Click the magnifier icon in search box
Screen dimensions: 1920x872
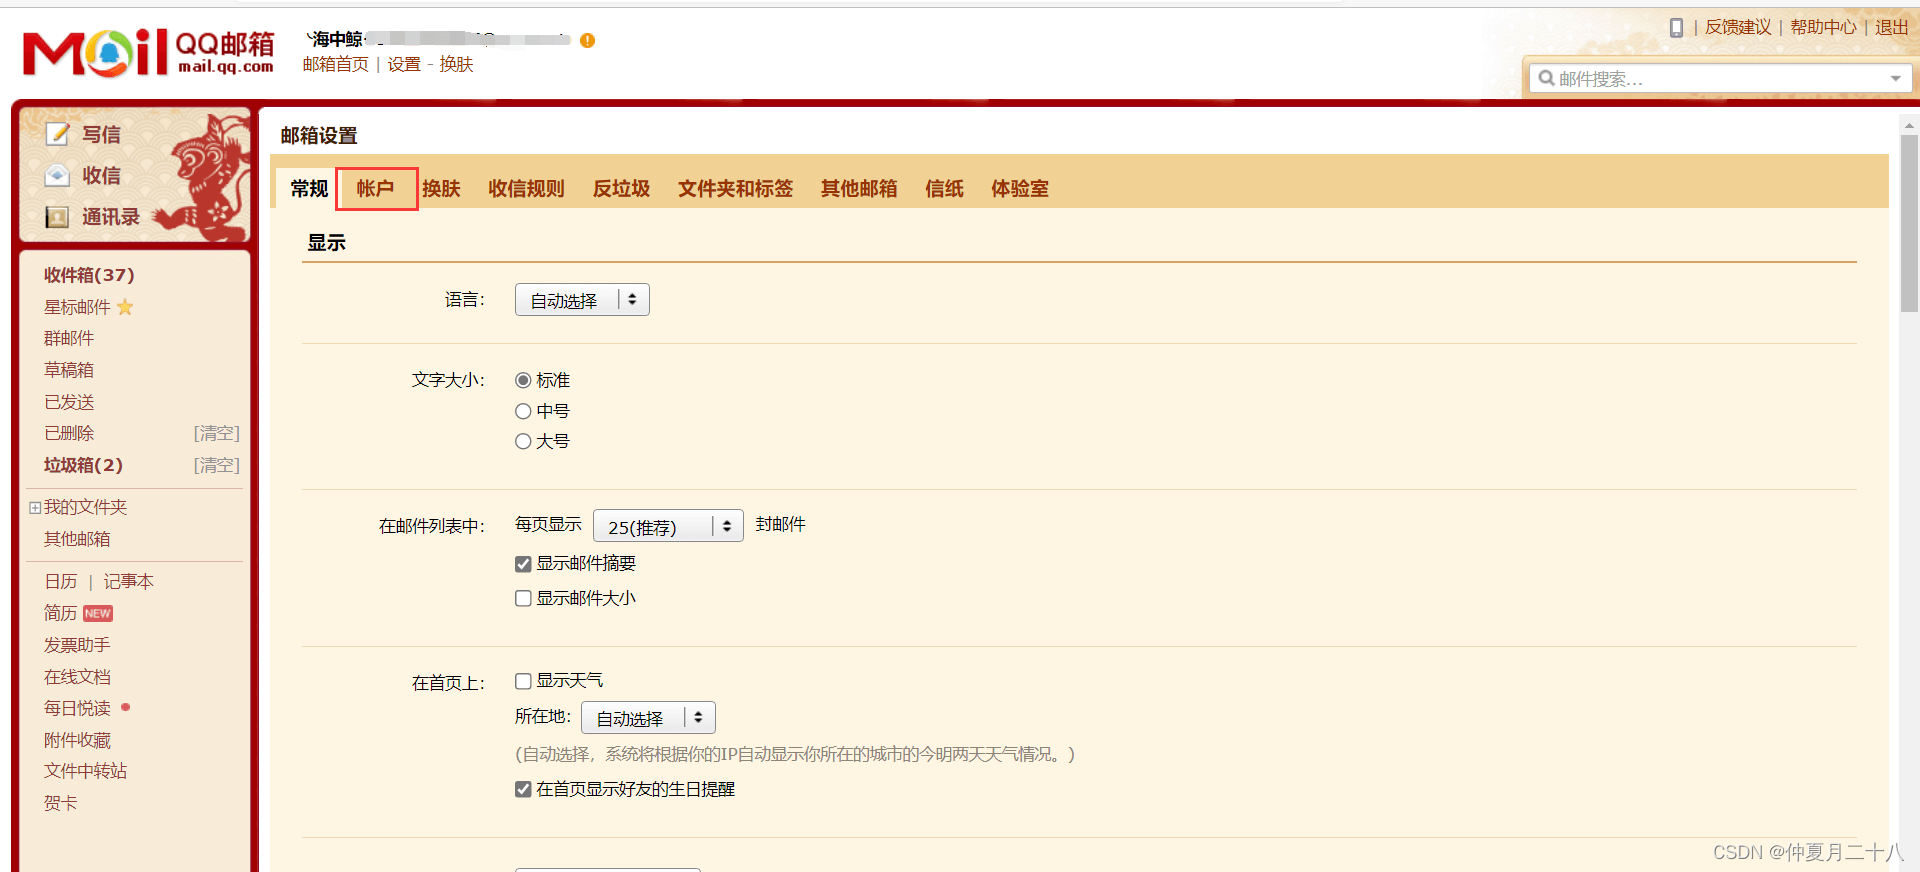1546,78
